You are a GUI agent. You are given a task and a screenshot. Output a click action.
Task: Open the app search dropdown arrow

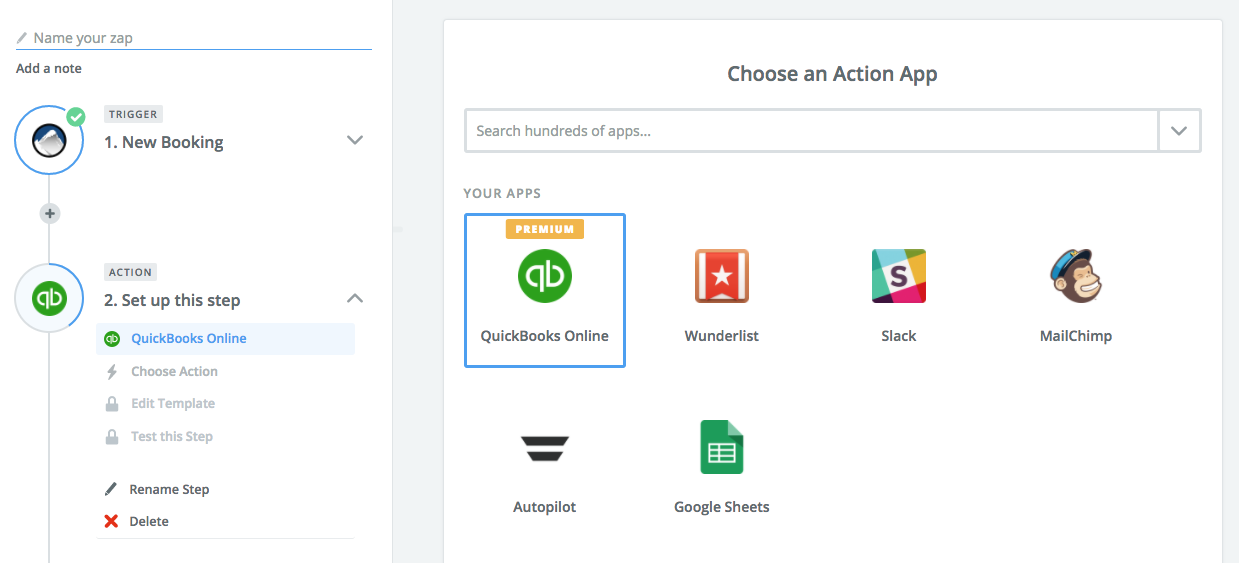point(1179,131)
